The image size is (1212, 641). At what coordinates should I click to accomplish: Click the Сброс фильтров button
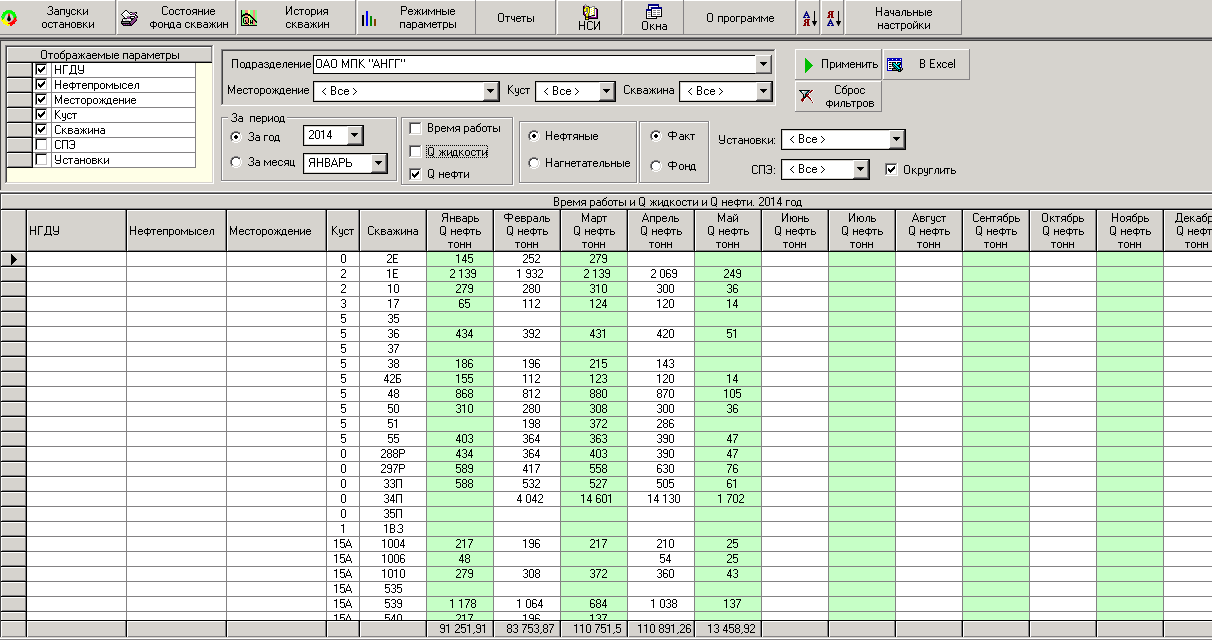[838, 96]
